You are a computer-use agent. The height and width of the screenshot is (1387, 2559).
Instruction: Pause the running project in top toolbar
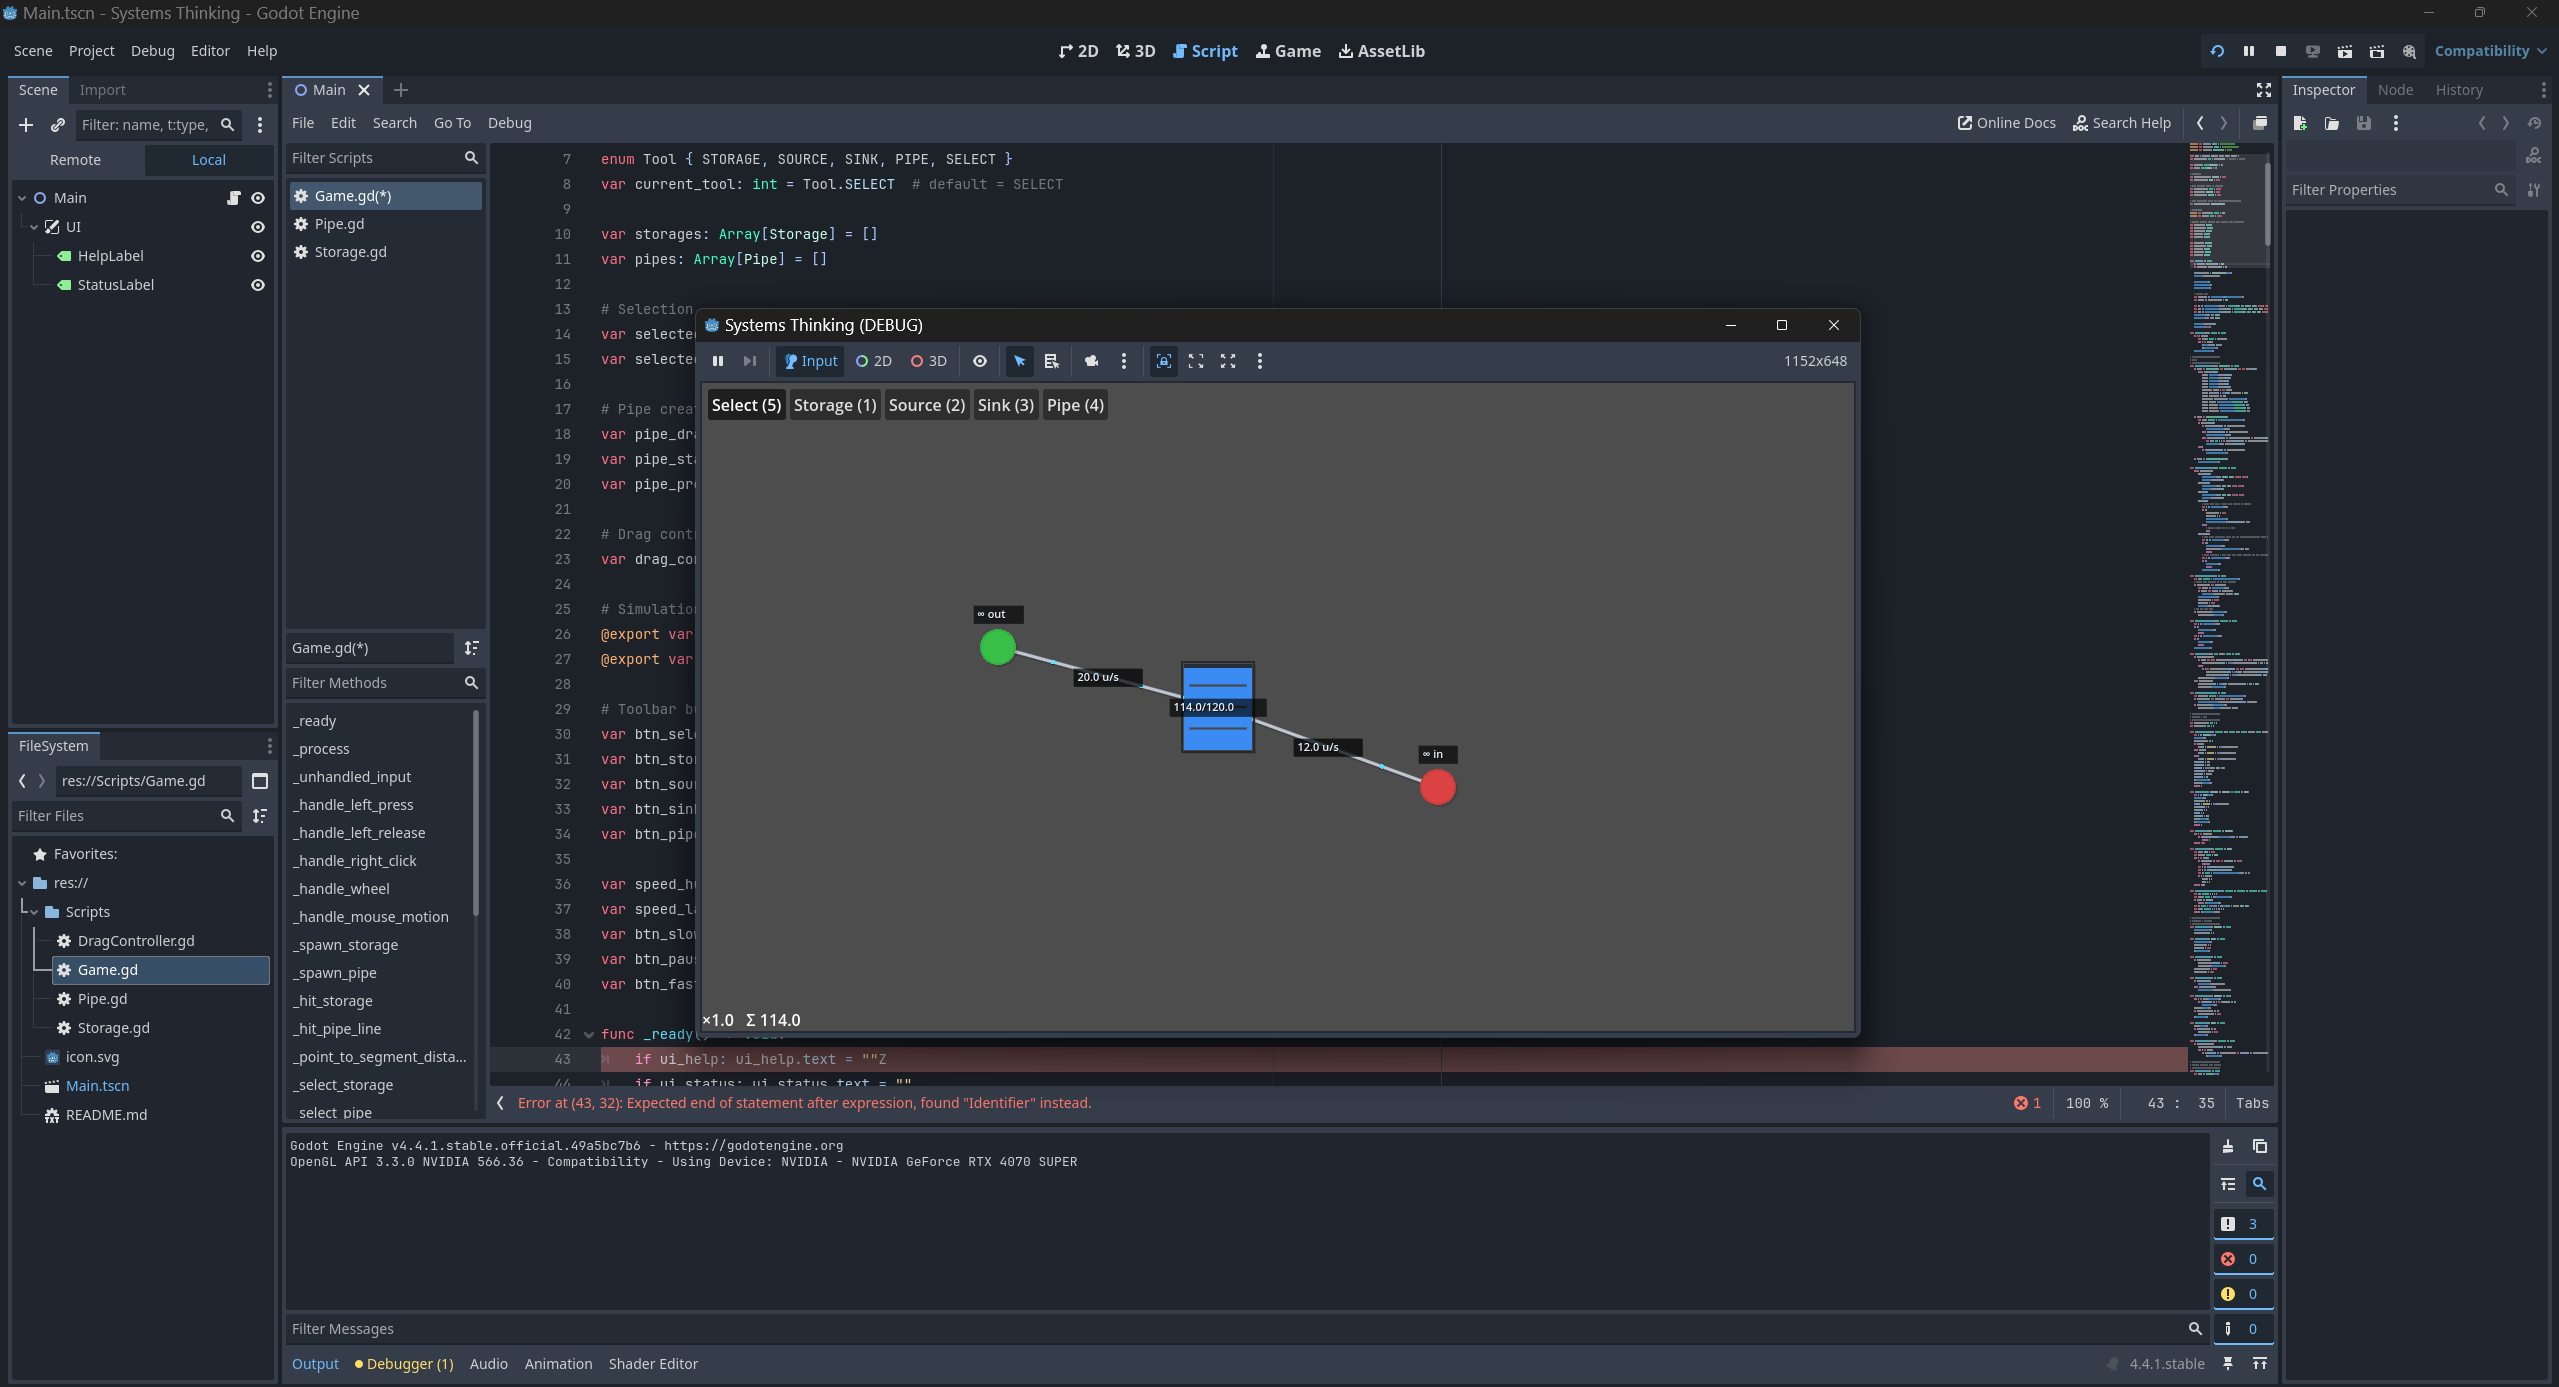2248,51
